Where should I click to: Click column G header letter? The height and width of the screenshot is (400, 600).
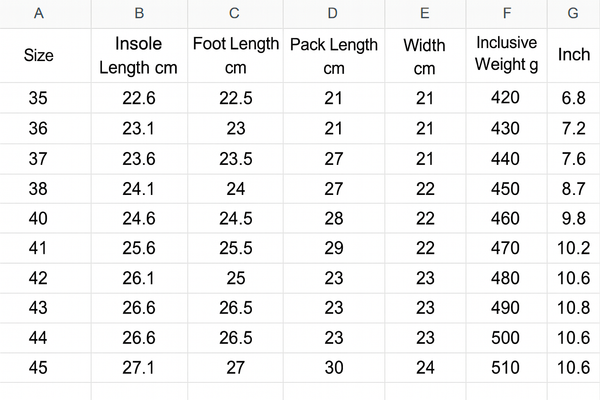[573, 13]
